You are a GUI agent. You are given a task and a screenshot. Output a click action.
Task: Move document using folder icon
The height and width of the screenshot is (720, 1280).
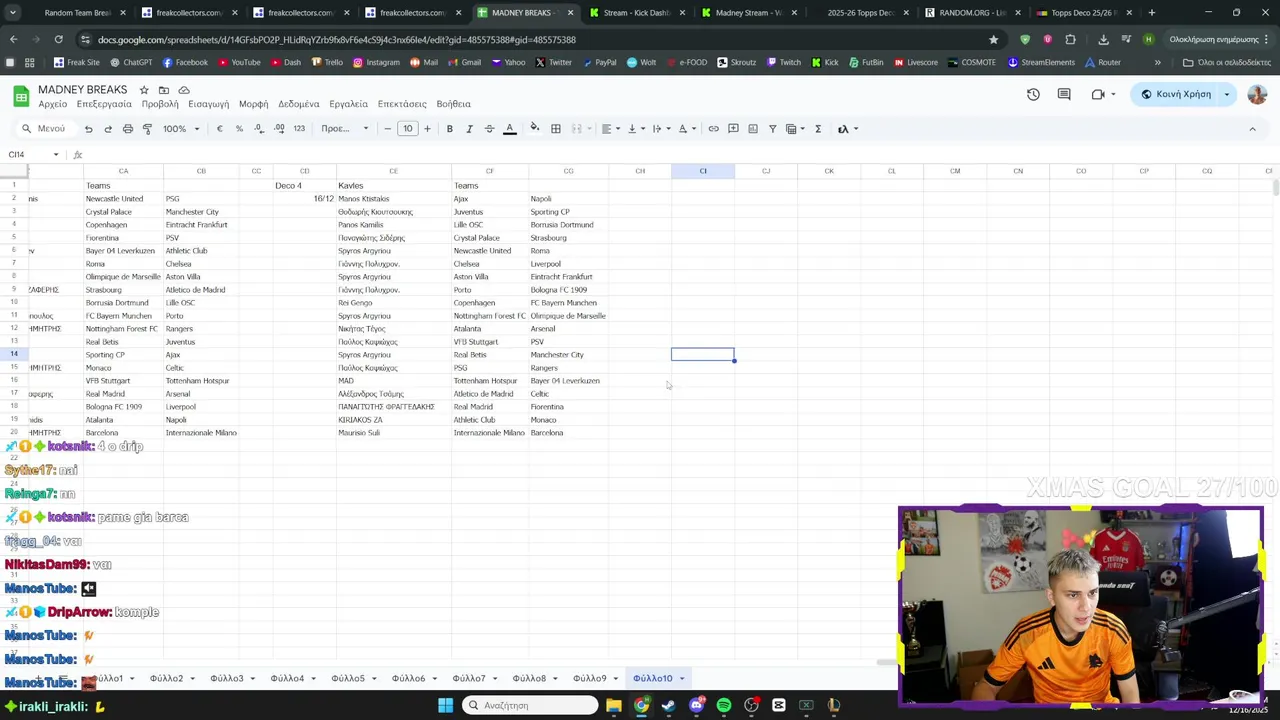point(164,90)
